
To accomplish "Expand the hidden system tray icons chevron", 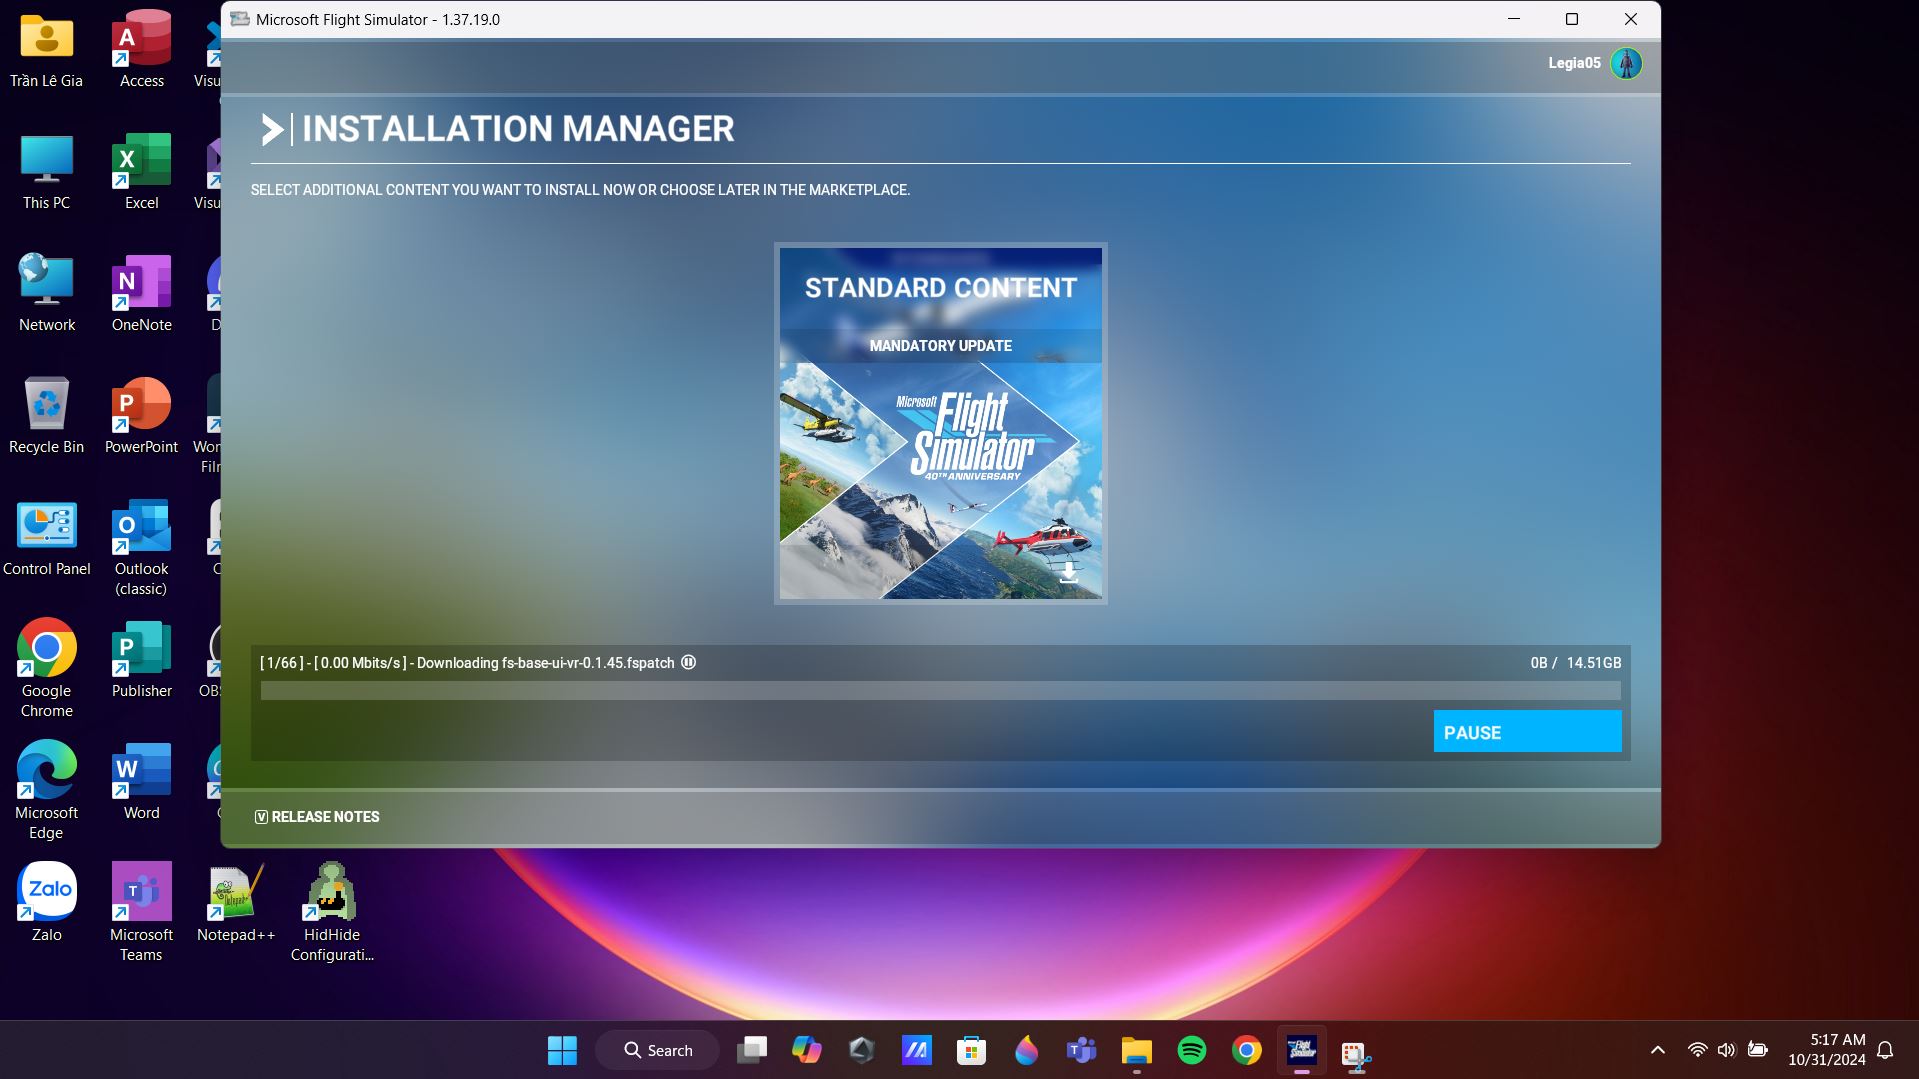I will 1657,1050.
